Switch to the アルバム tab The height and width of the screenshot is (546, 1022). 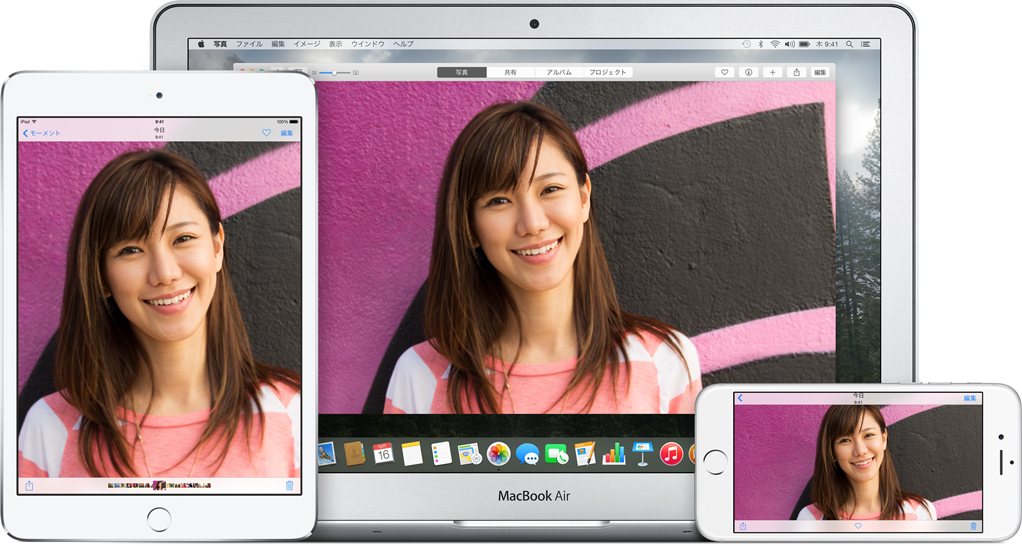pyautogui.click(x=559, y=73)
